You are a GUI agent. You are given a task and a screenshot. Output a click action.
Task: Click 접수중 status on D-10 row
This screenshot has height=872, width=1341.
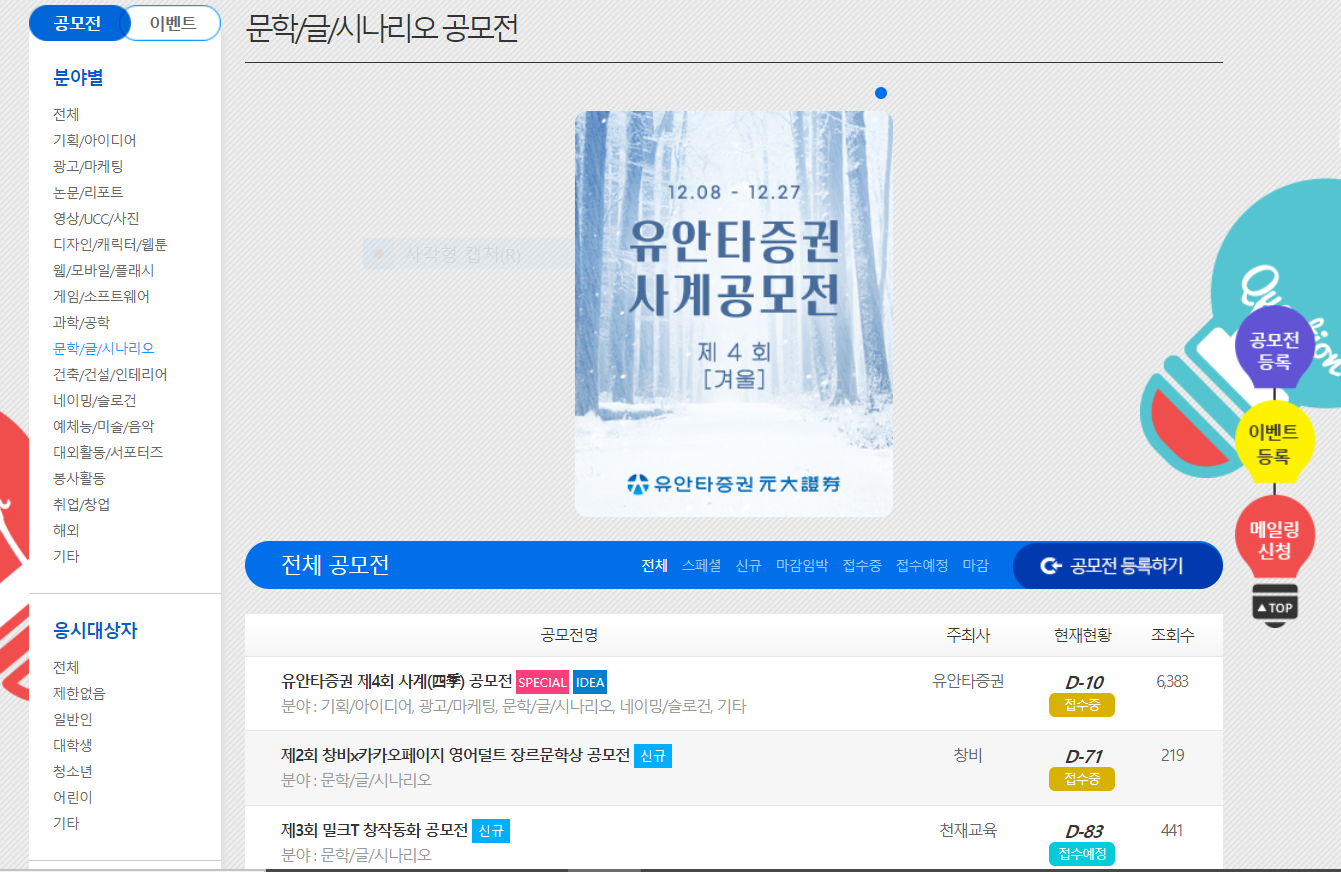click(1082, 705)
